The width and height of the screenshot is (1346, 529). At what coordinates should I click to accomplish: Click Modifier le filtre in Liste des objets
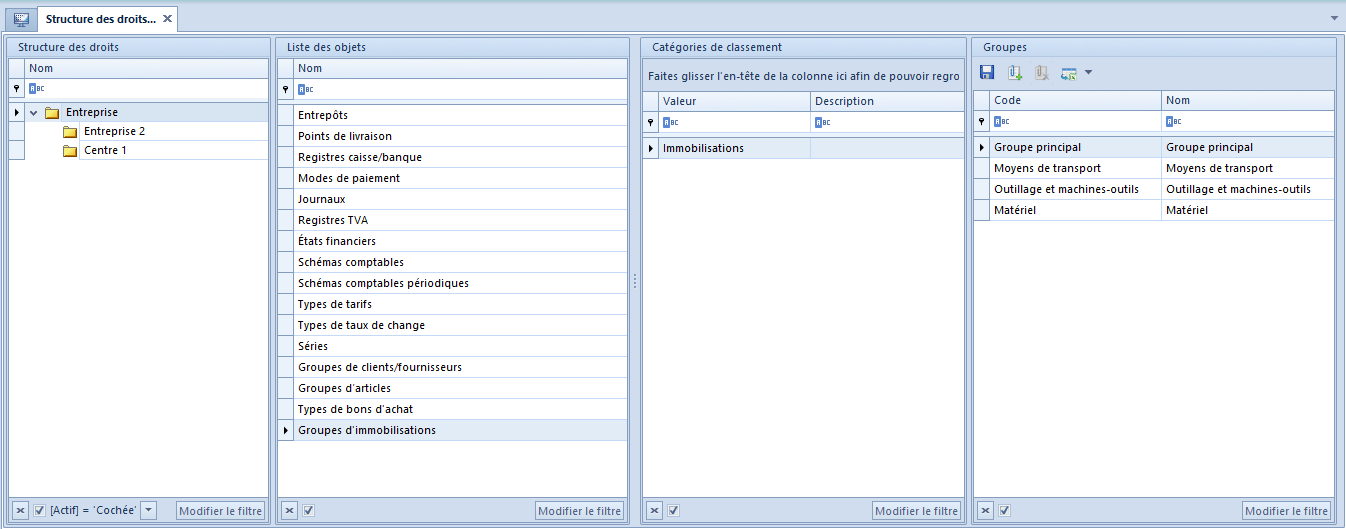580,511
